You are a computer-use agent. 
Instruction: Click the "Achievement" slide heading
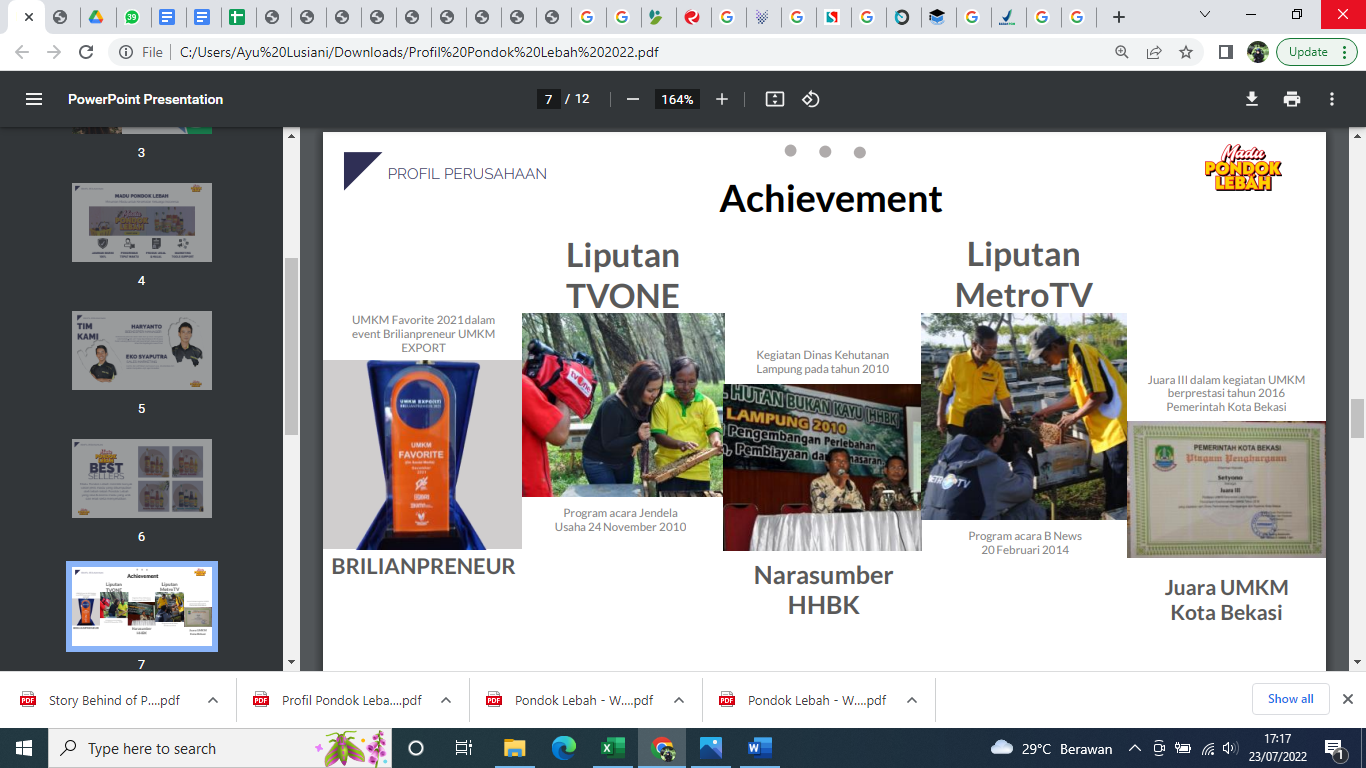coord(831,199)
